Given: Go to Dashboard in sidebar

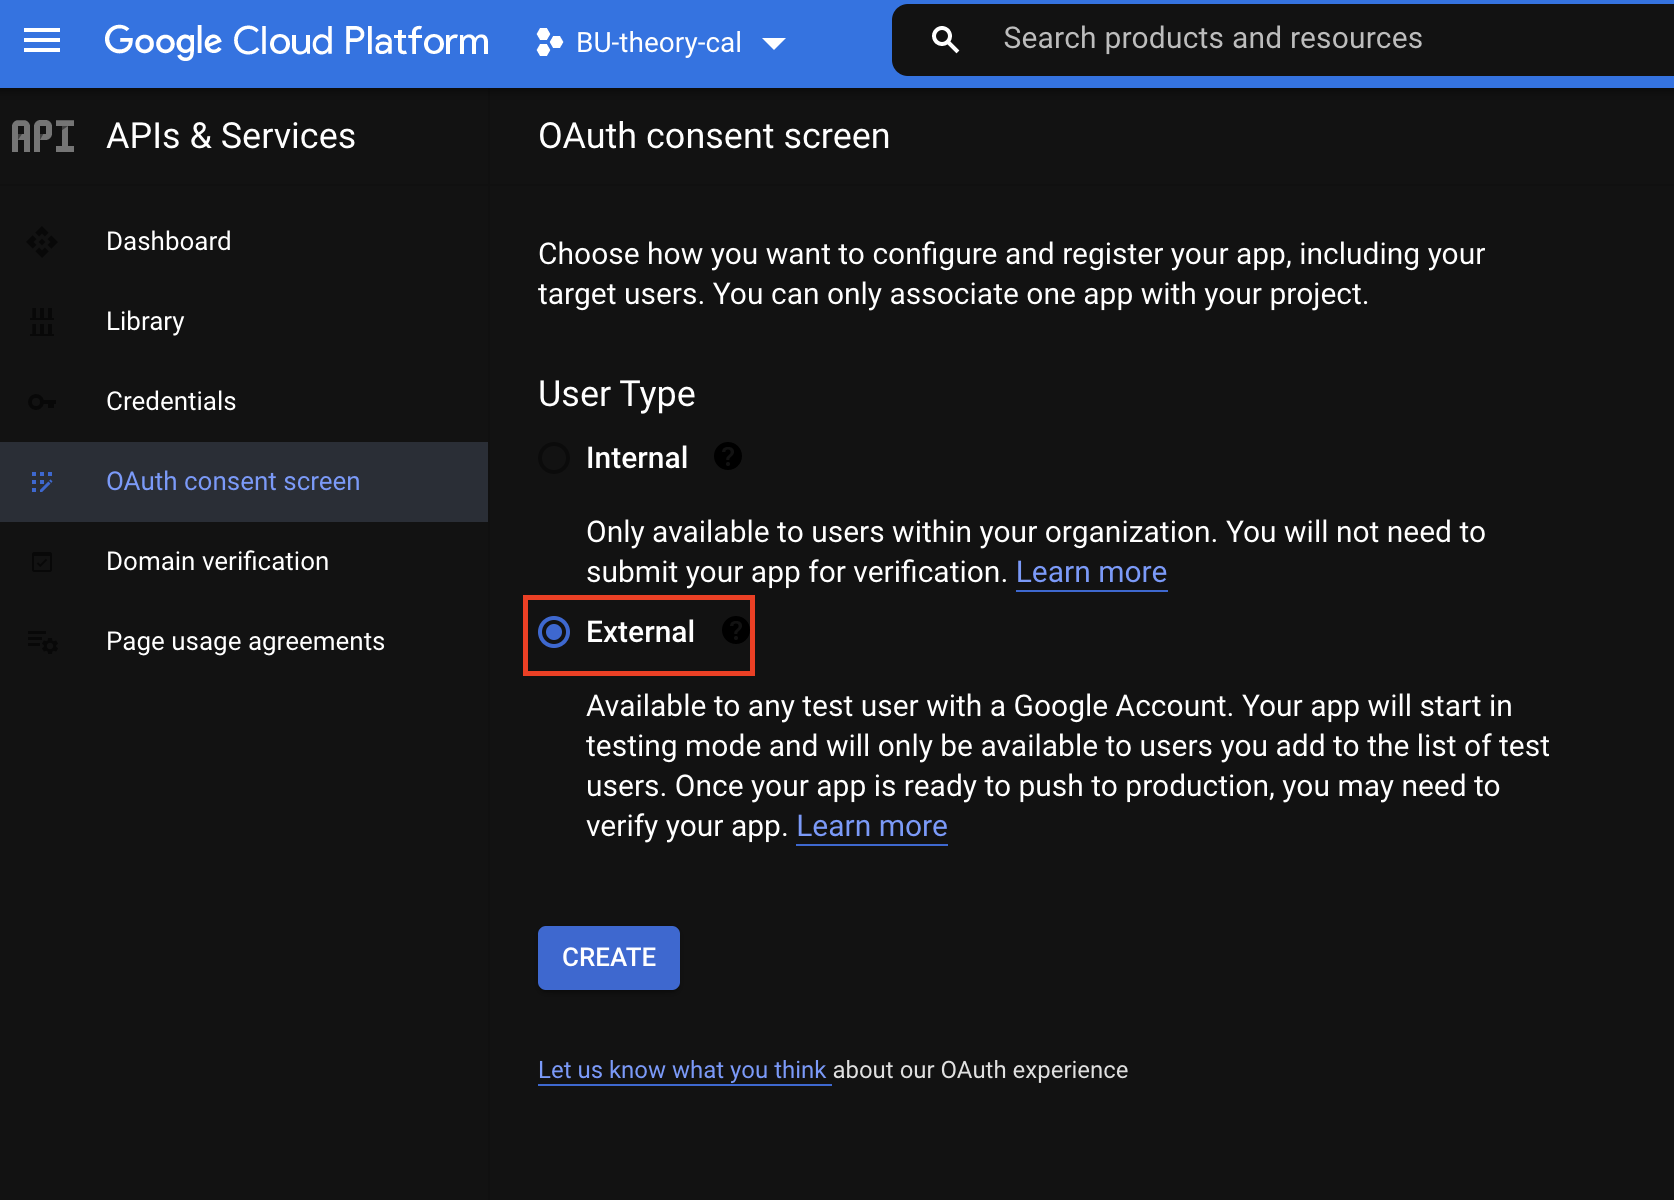Looking at the screenshot, I should click(244, 241).
